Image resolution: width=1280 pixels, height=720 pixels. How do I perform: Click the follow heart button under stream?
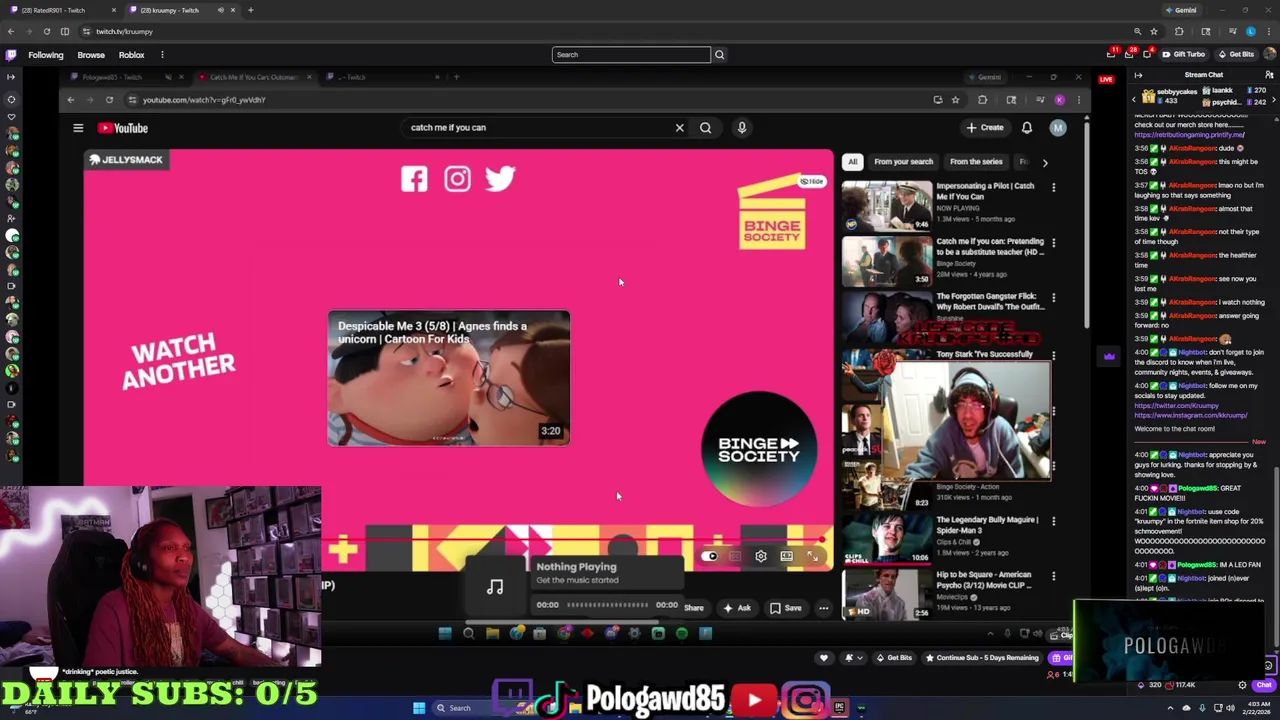click(824, 658)
